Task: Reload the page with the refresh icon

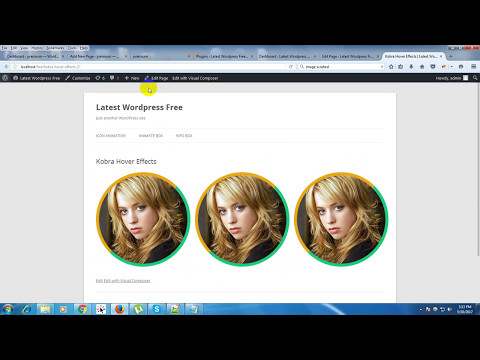Action: point(291,67)
